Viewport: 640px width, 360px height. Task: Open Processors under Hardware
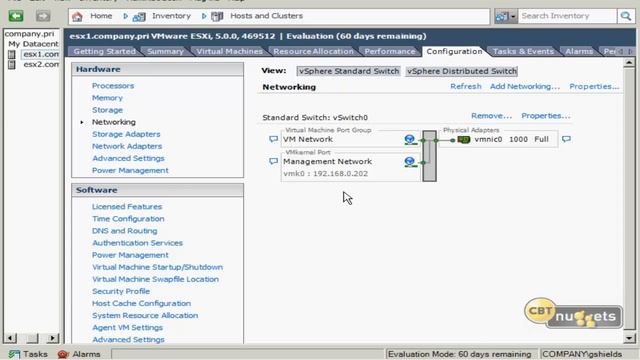pos(113,86)
